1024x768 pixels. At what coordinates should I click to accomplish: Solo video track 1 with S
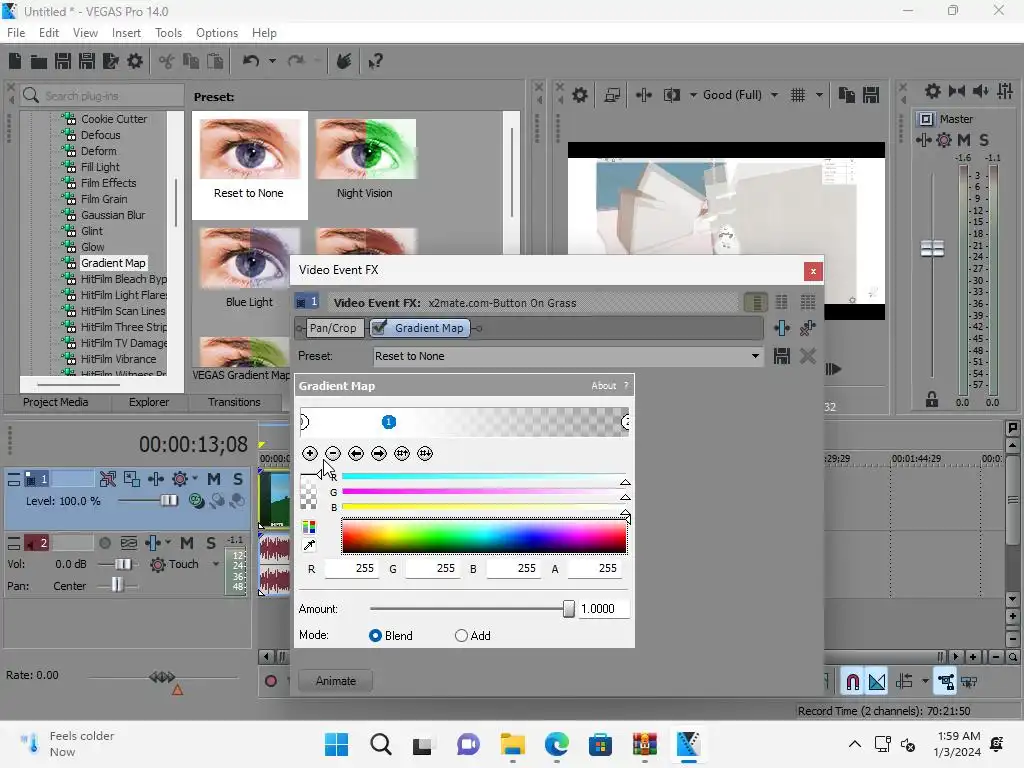tap(238, 479)
